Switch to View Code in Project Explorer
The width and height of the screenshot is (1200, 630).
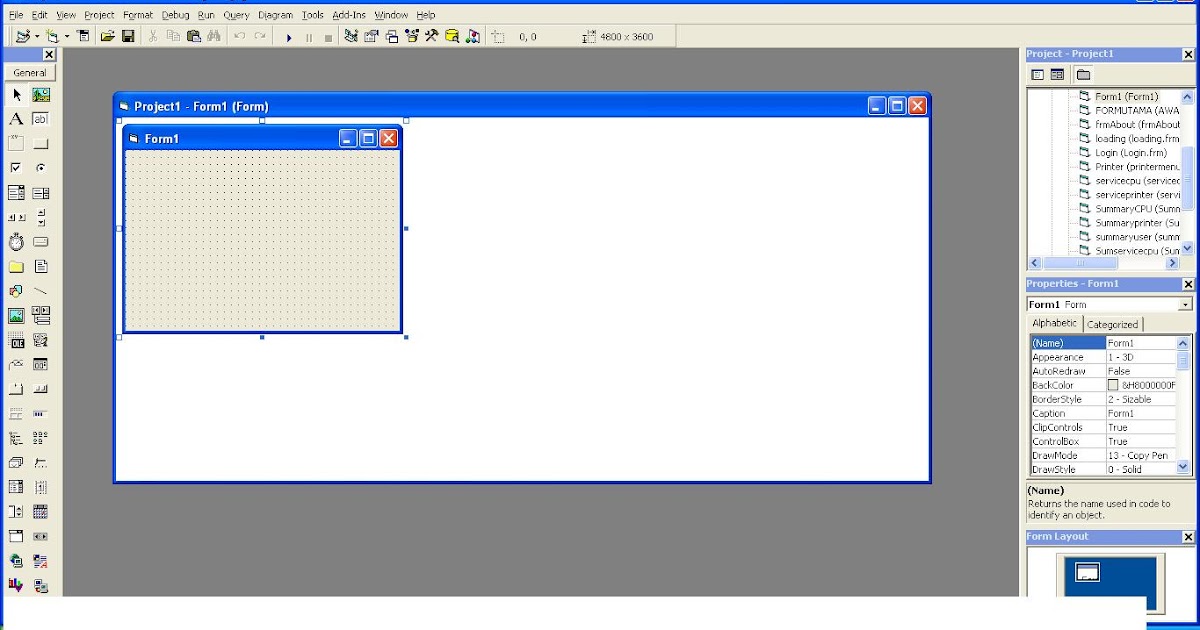pos(1037,74)
